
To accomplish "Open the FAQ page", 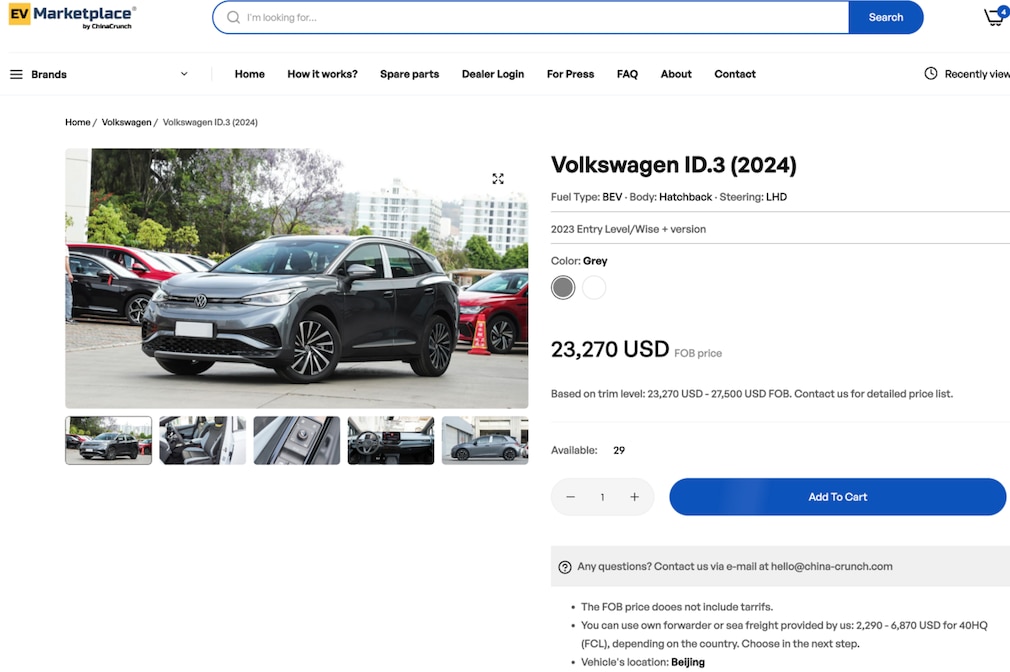I will (627, 74).
